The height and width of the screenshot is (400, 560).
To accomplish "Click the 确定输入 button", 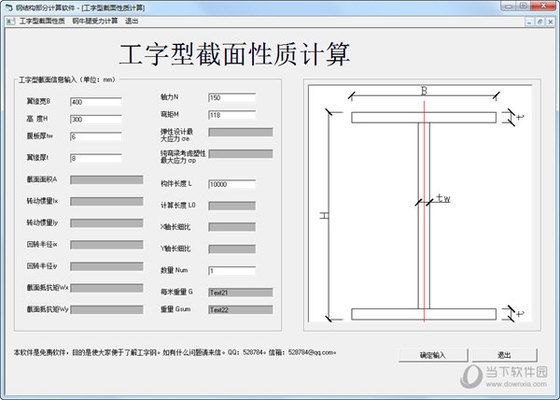I will (433, 355).
